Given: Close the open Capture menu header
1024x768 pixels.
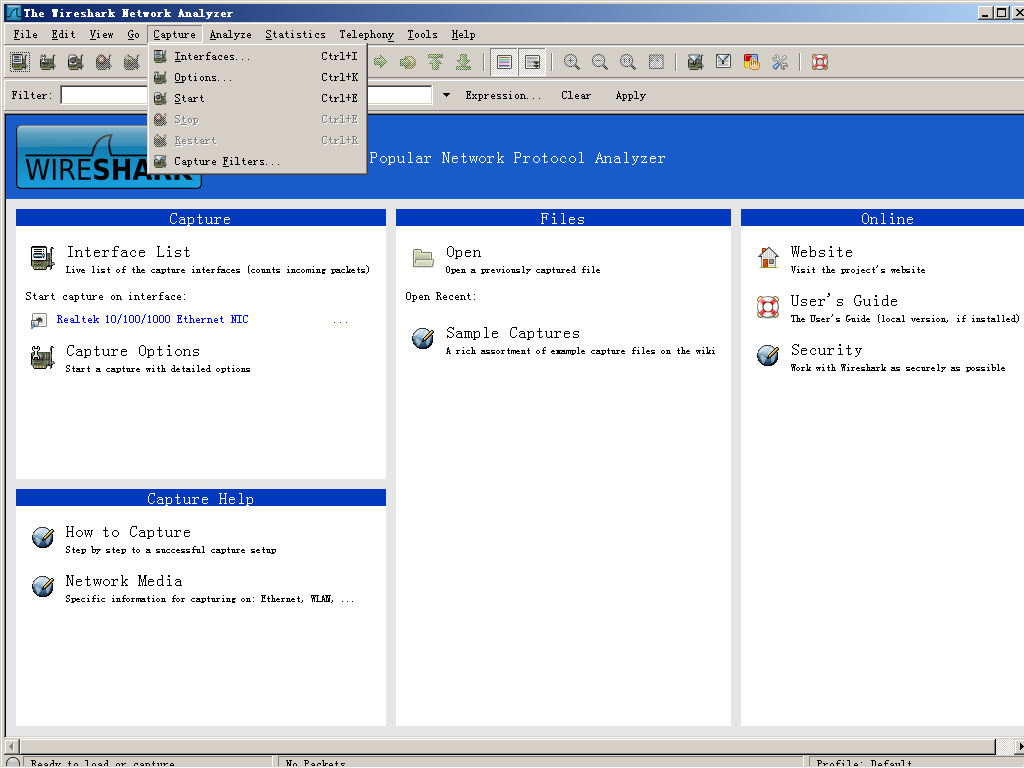Looking at the screenshot, I should (x=174, y=34).
